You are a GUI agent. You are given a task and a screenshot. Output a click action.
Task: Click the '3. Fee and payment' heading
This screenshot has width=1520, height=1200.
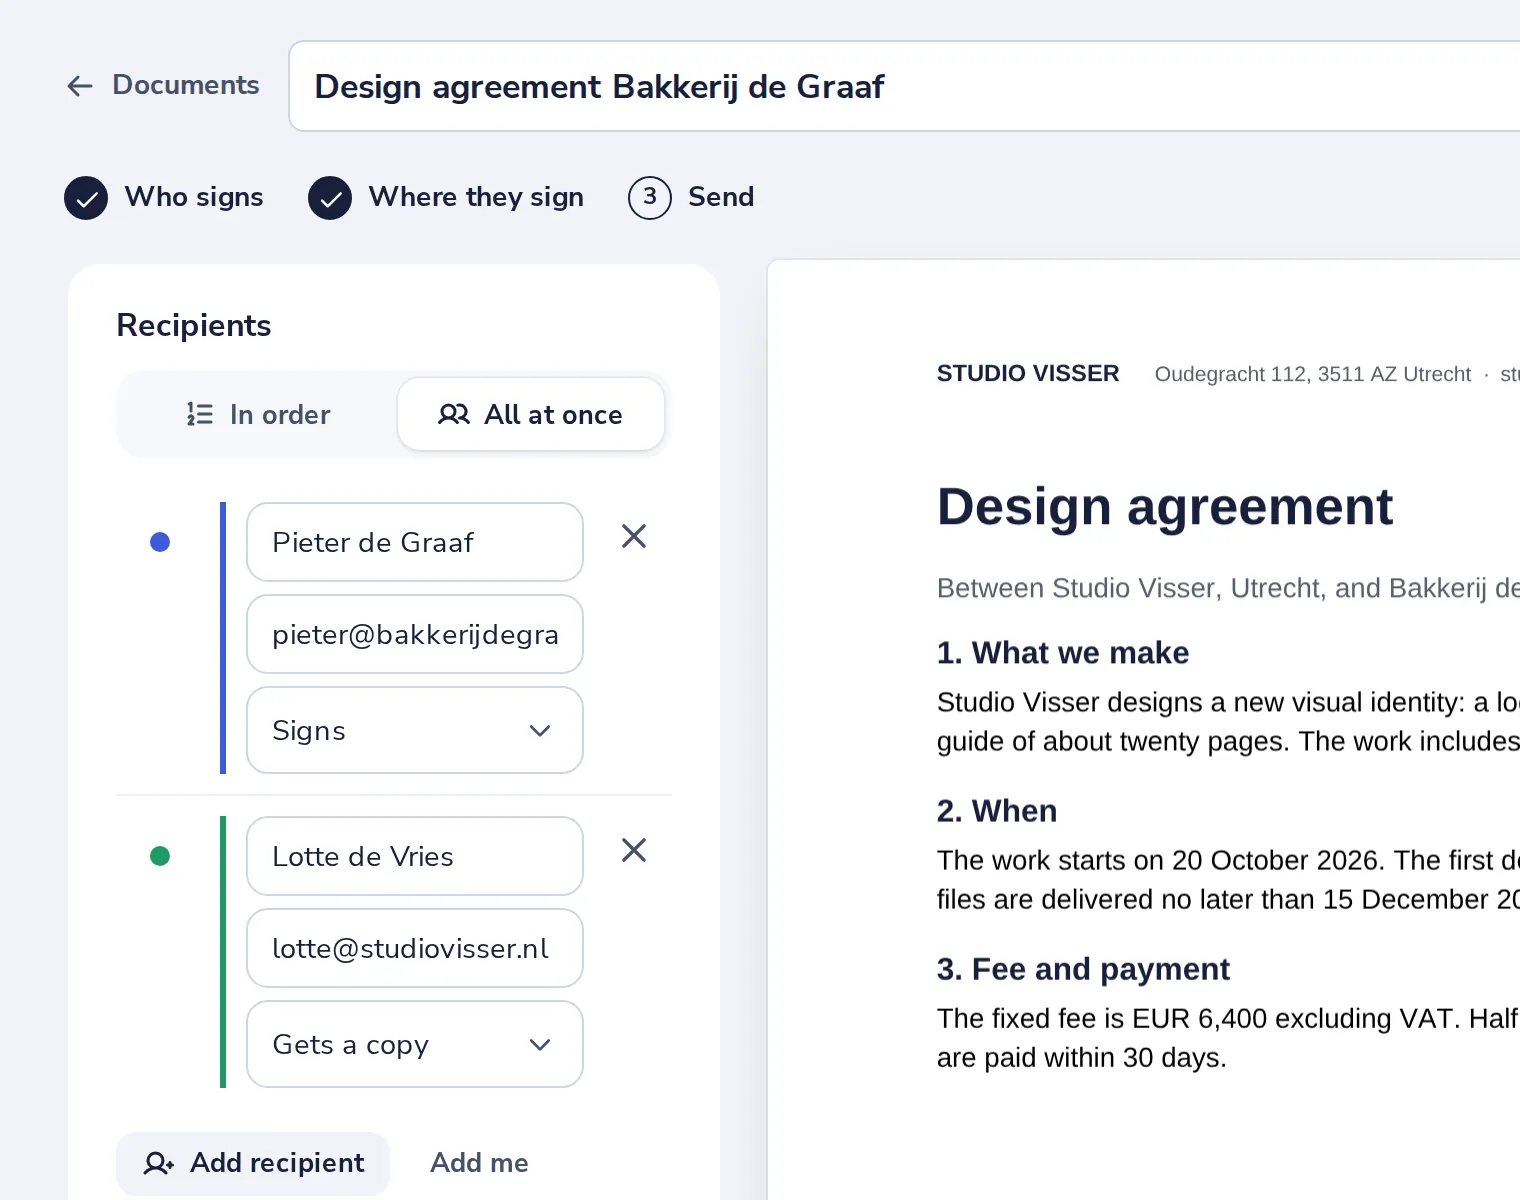pos(1083,969)
